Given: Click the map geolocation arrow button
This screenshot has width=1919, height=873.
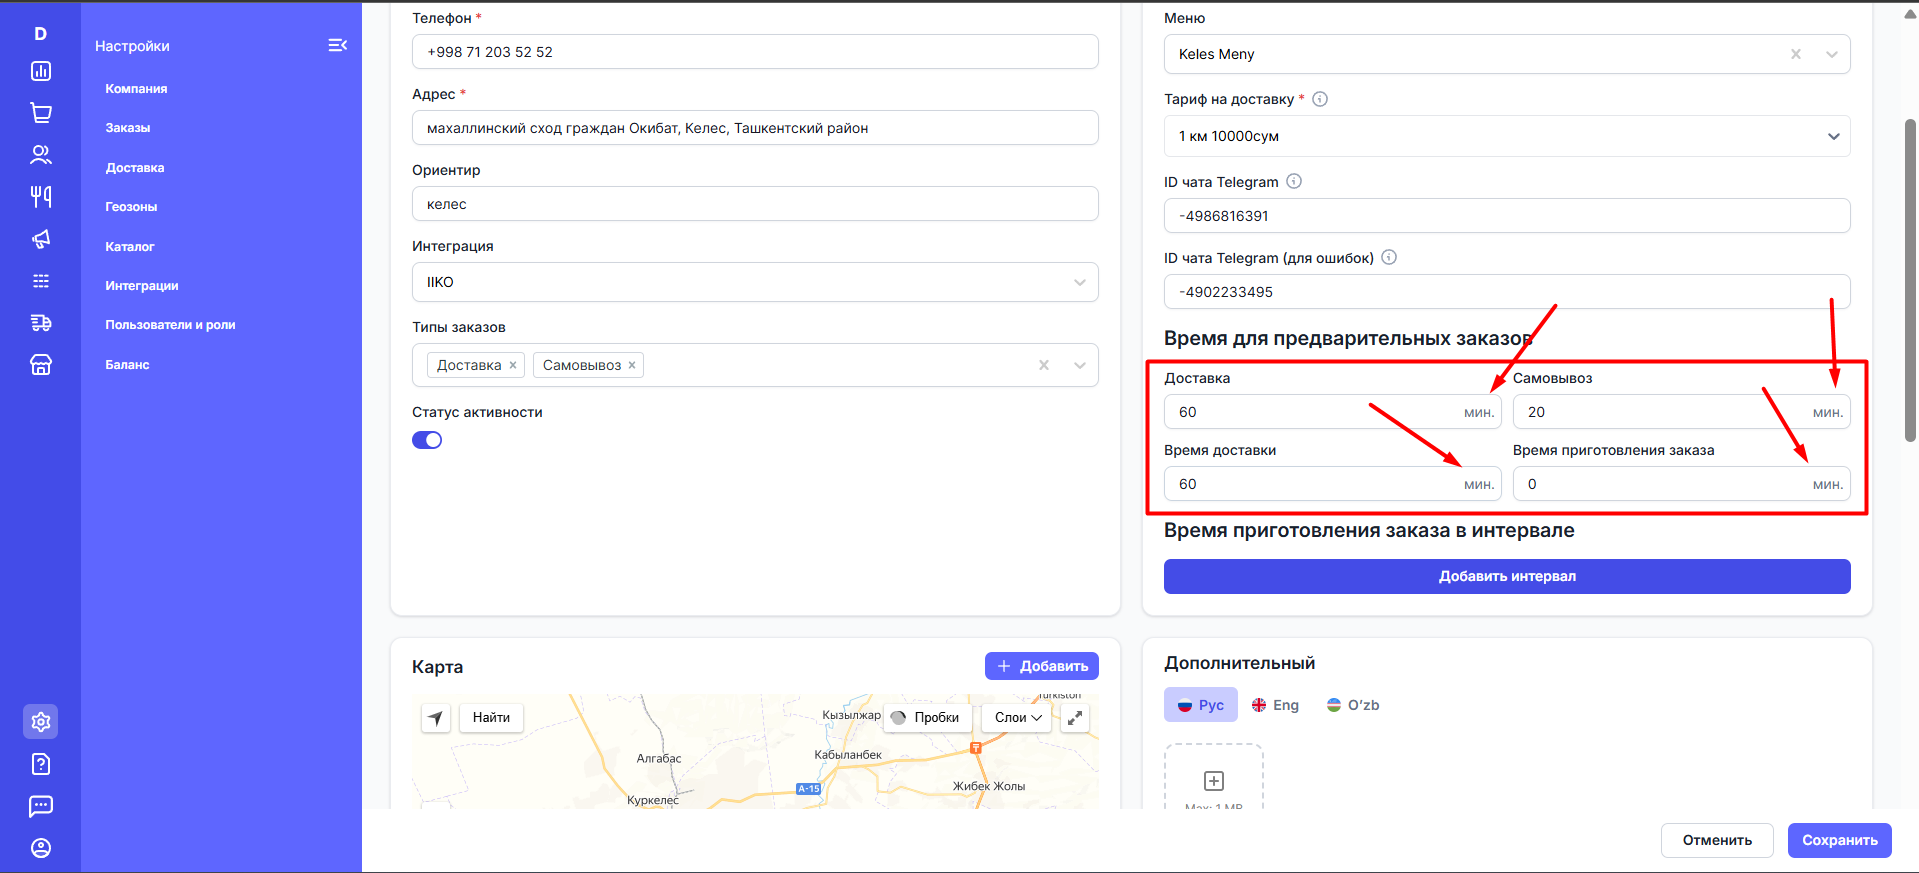Looking at the screenshot, I should pyautogui.click(x=435, y=717).
